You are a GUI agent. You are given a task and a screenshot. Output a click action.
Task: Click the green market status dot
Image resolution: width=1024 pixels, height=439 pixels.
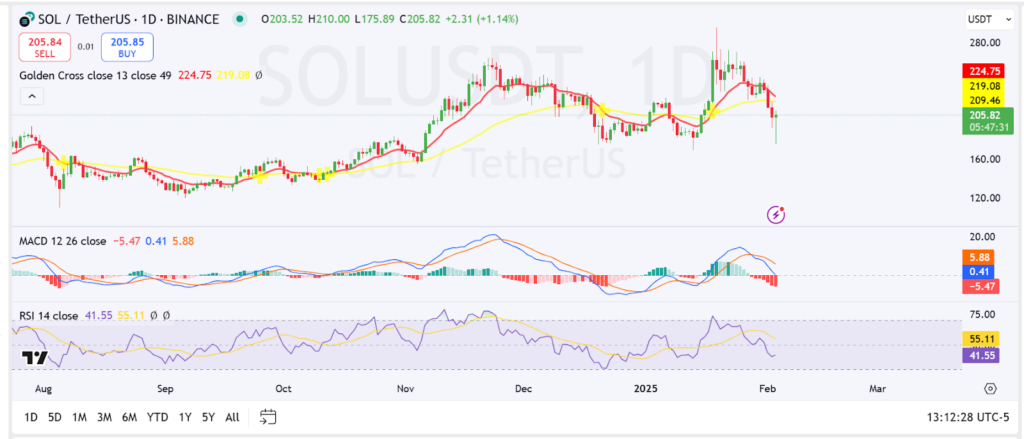point(240,19)
